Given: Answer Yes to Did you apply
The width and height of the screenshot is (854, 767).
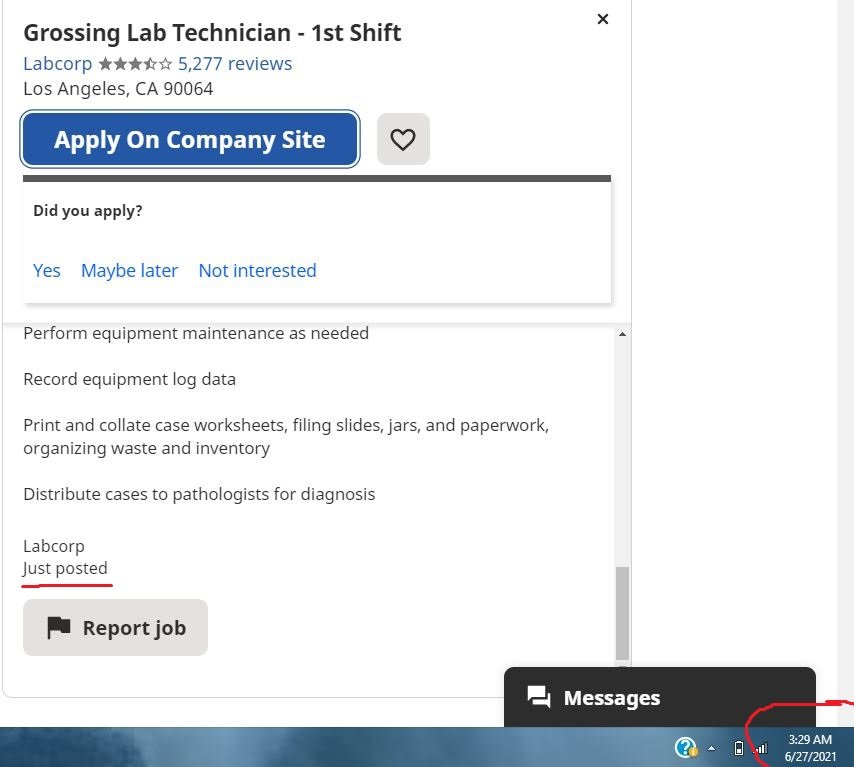Looking at the screenshot, I should pyautogui.click(x=47, y=270).
